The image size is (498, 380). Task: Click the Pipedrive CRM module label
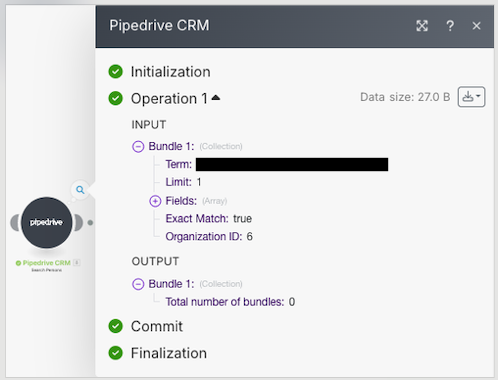(47, 263)
